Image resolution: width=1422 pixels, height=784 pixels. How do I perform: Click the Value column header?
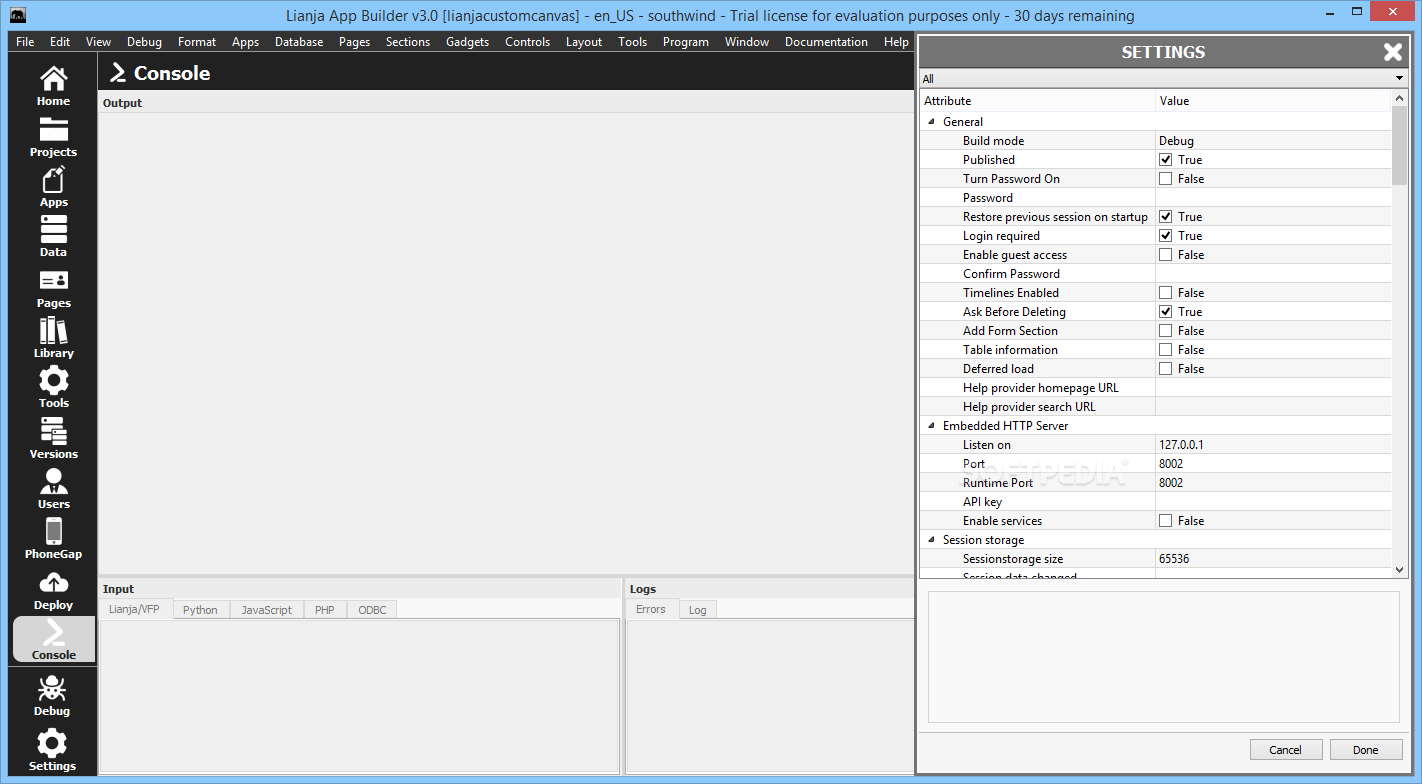[1273, 101]
